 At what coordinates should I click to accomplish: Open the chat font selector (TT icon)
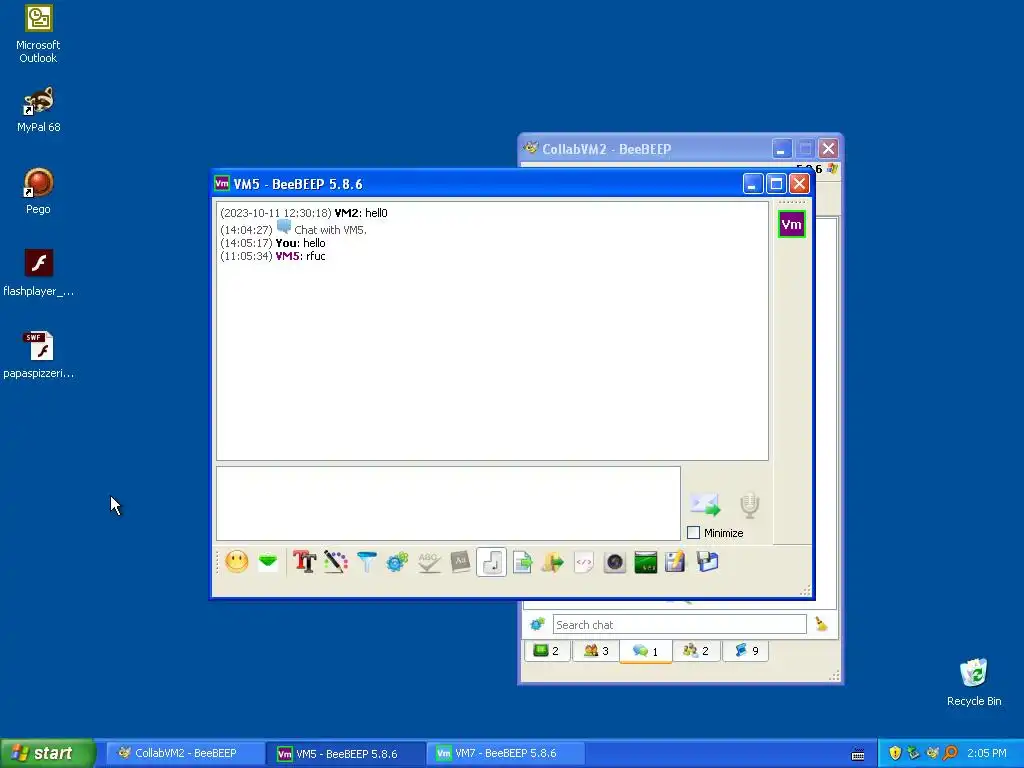click(x=304, y=562)
